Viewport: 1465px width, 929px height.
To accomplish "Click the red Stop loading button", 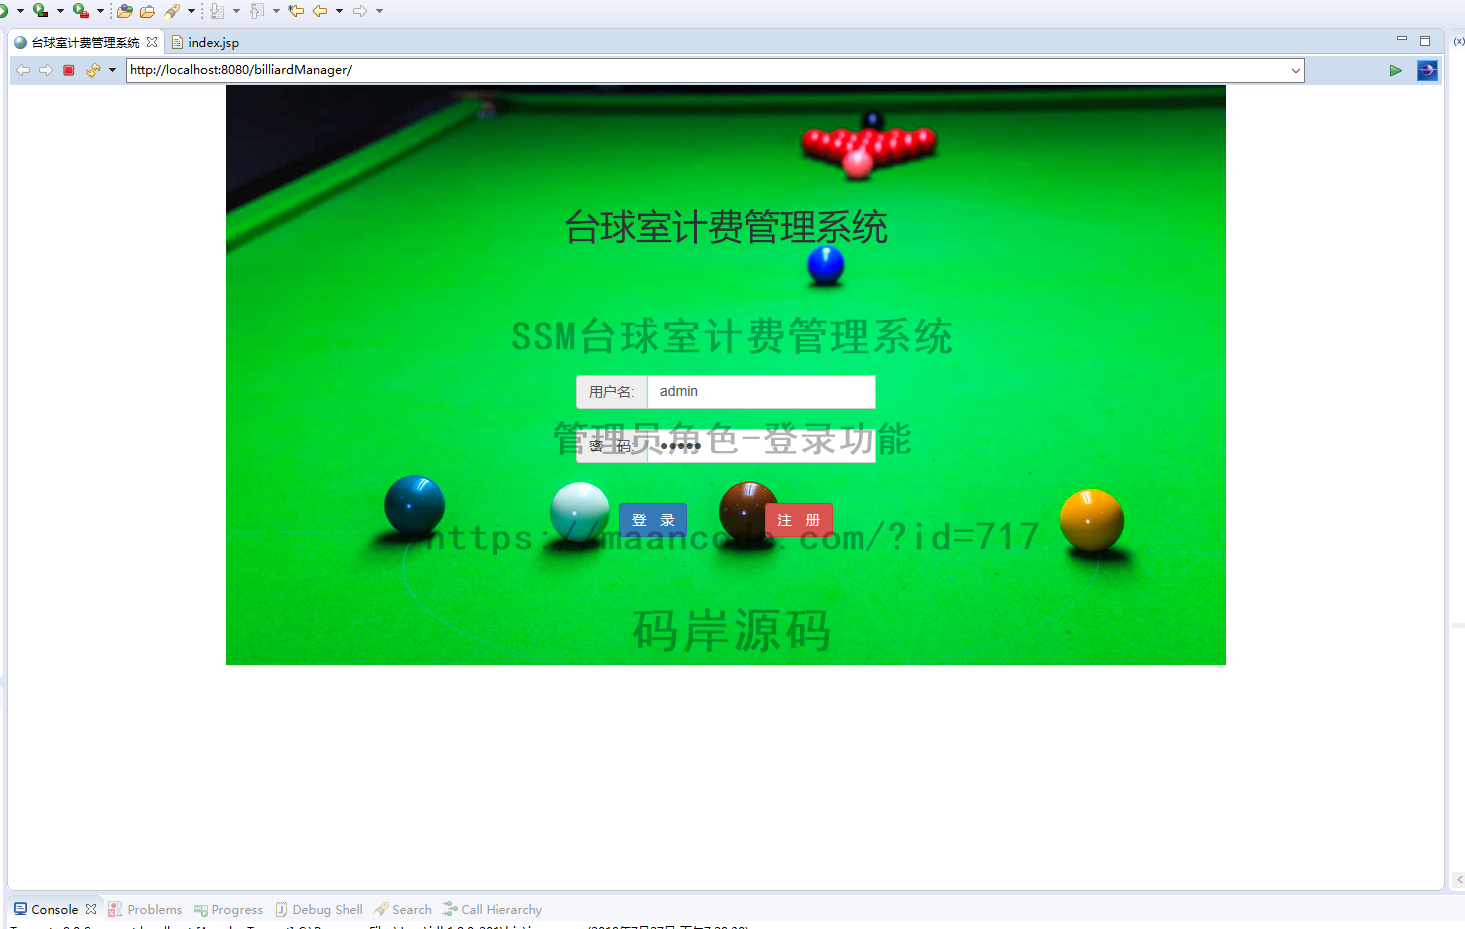I will (x=69, y=70).
